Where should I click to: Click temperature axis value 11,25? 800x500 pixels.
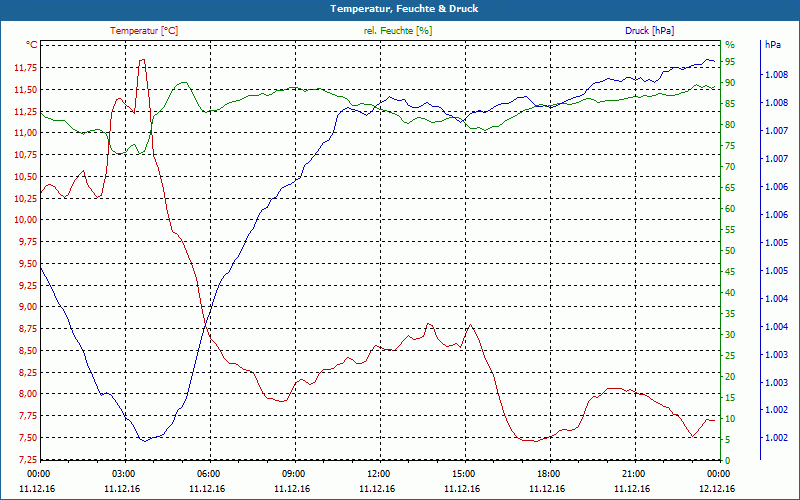pos(26,112)
